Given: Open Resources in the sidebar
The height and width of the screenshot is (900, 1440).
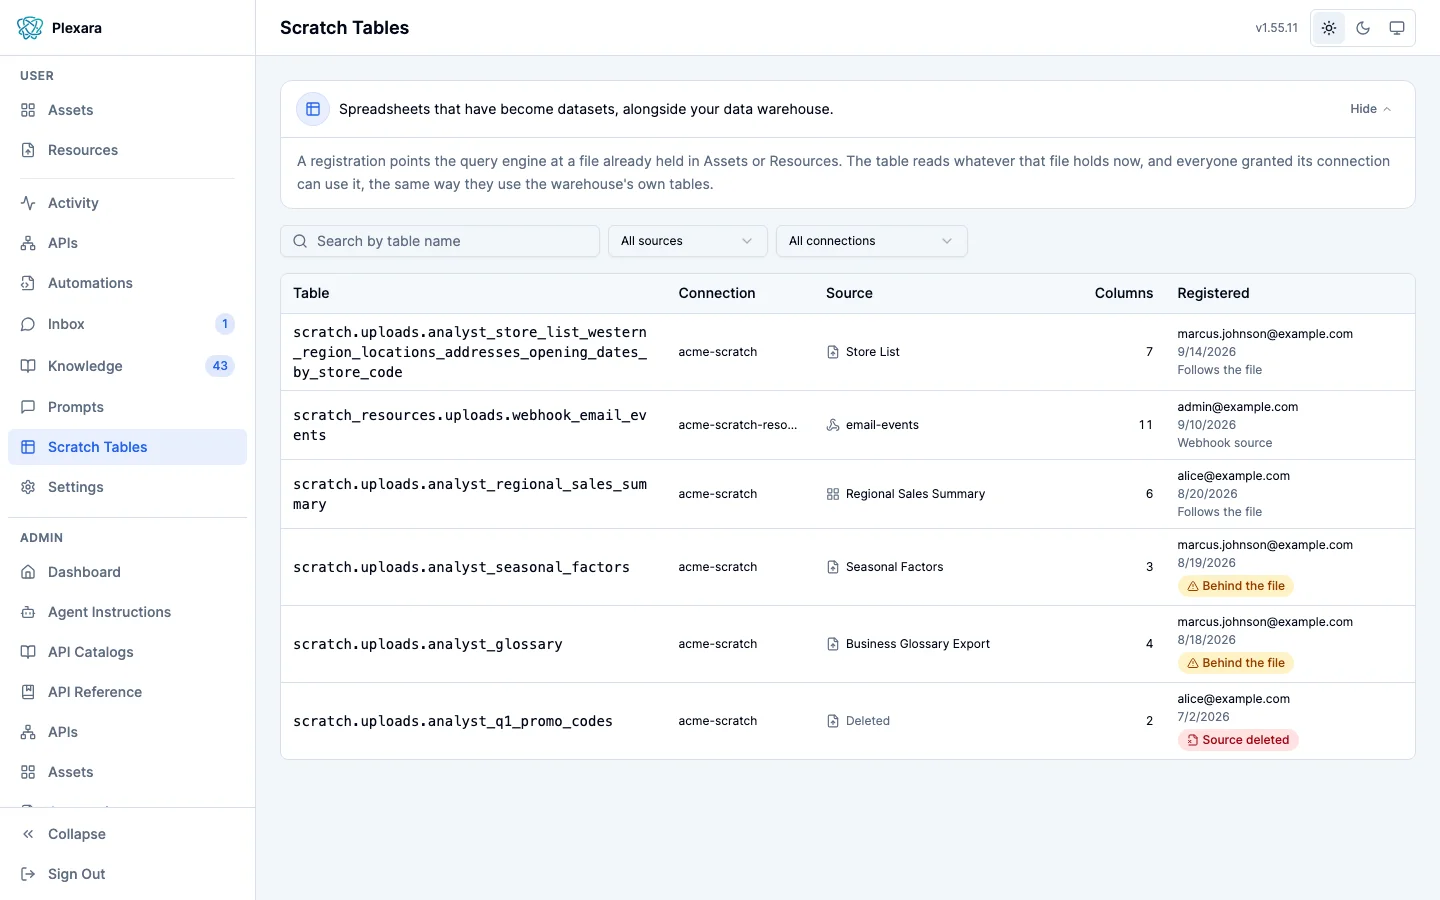Looking at the screenshot, I should click(127, 150).
